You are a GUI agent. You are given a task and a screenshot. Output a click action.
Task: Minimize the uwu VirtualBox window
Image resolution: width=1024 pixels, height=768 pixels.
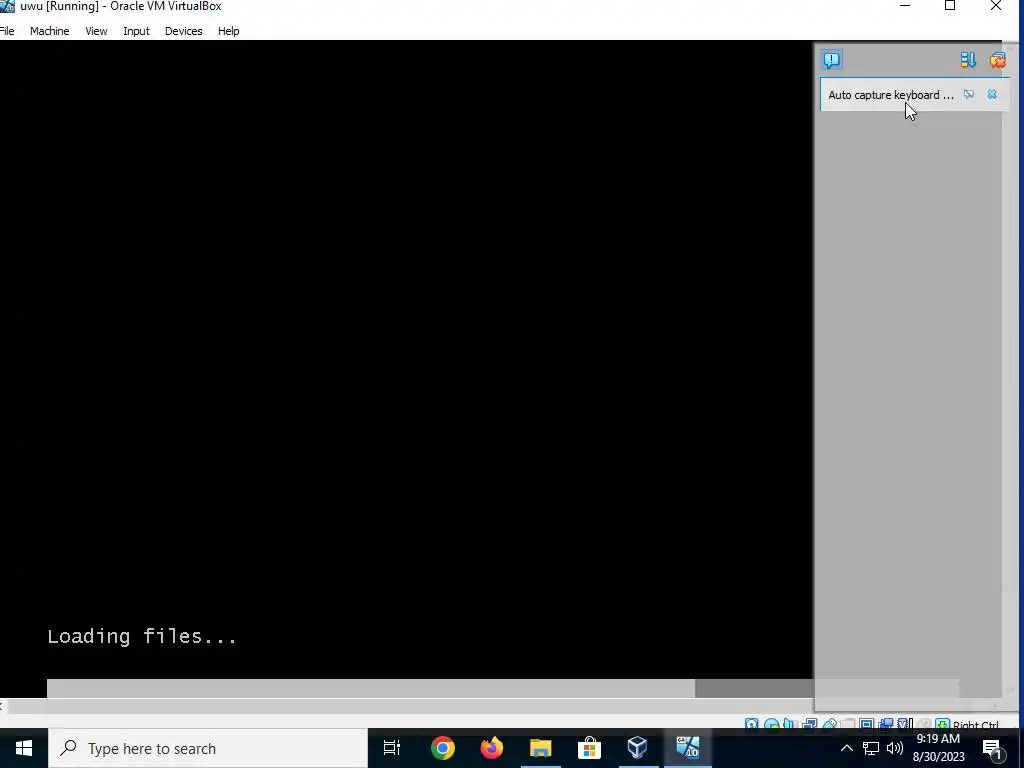[x=905, y=6]
